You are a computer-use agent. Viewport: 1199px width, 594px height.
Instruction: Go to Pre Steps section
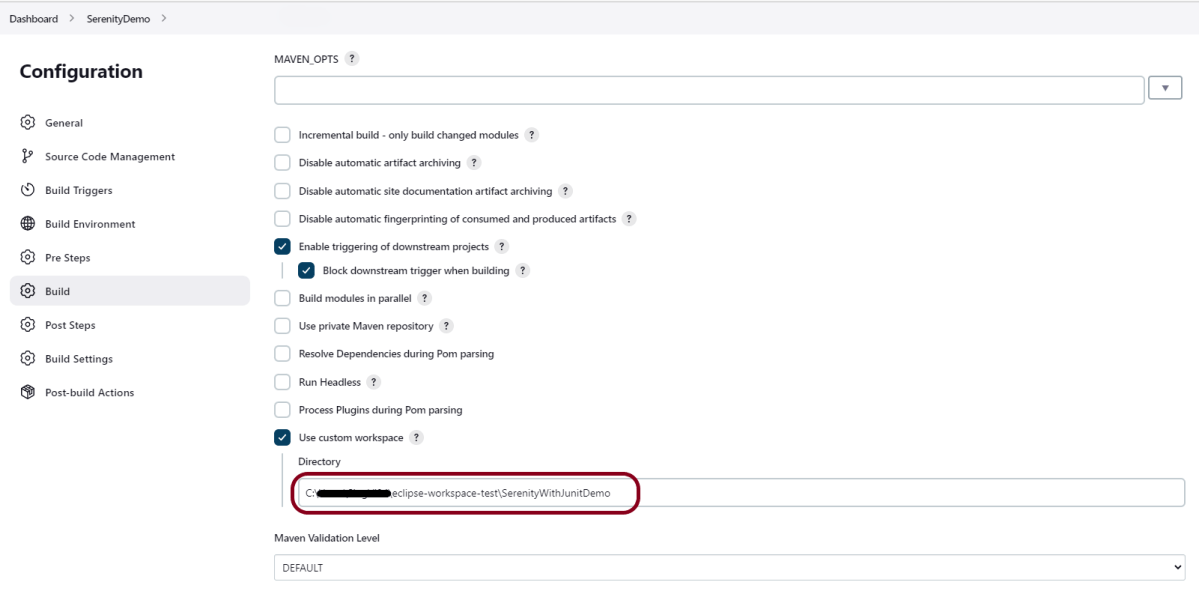(67, 258)
